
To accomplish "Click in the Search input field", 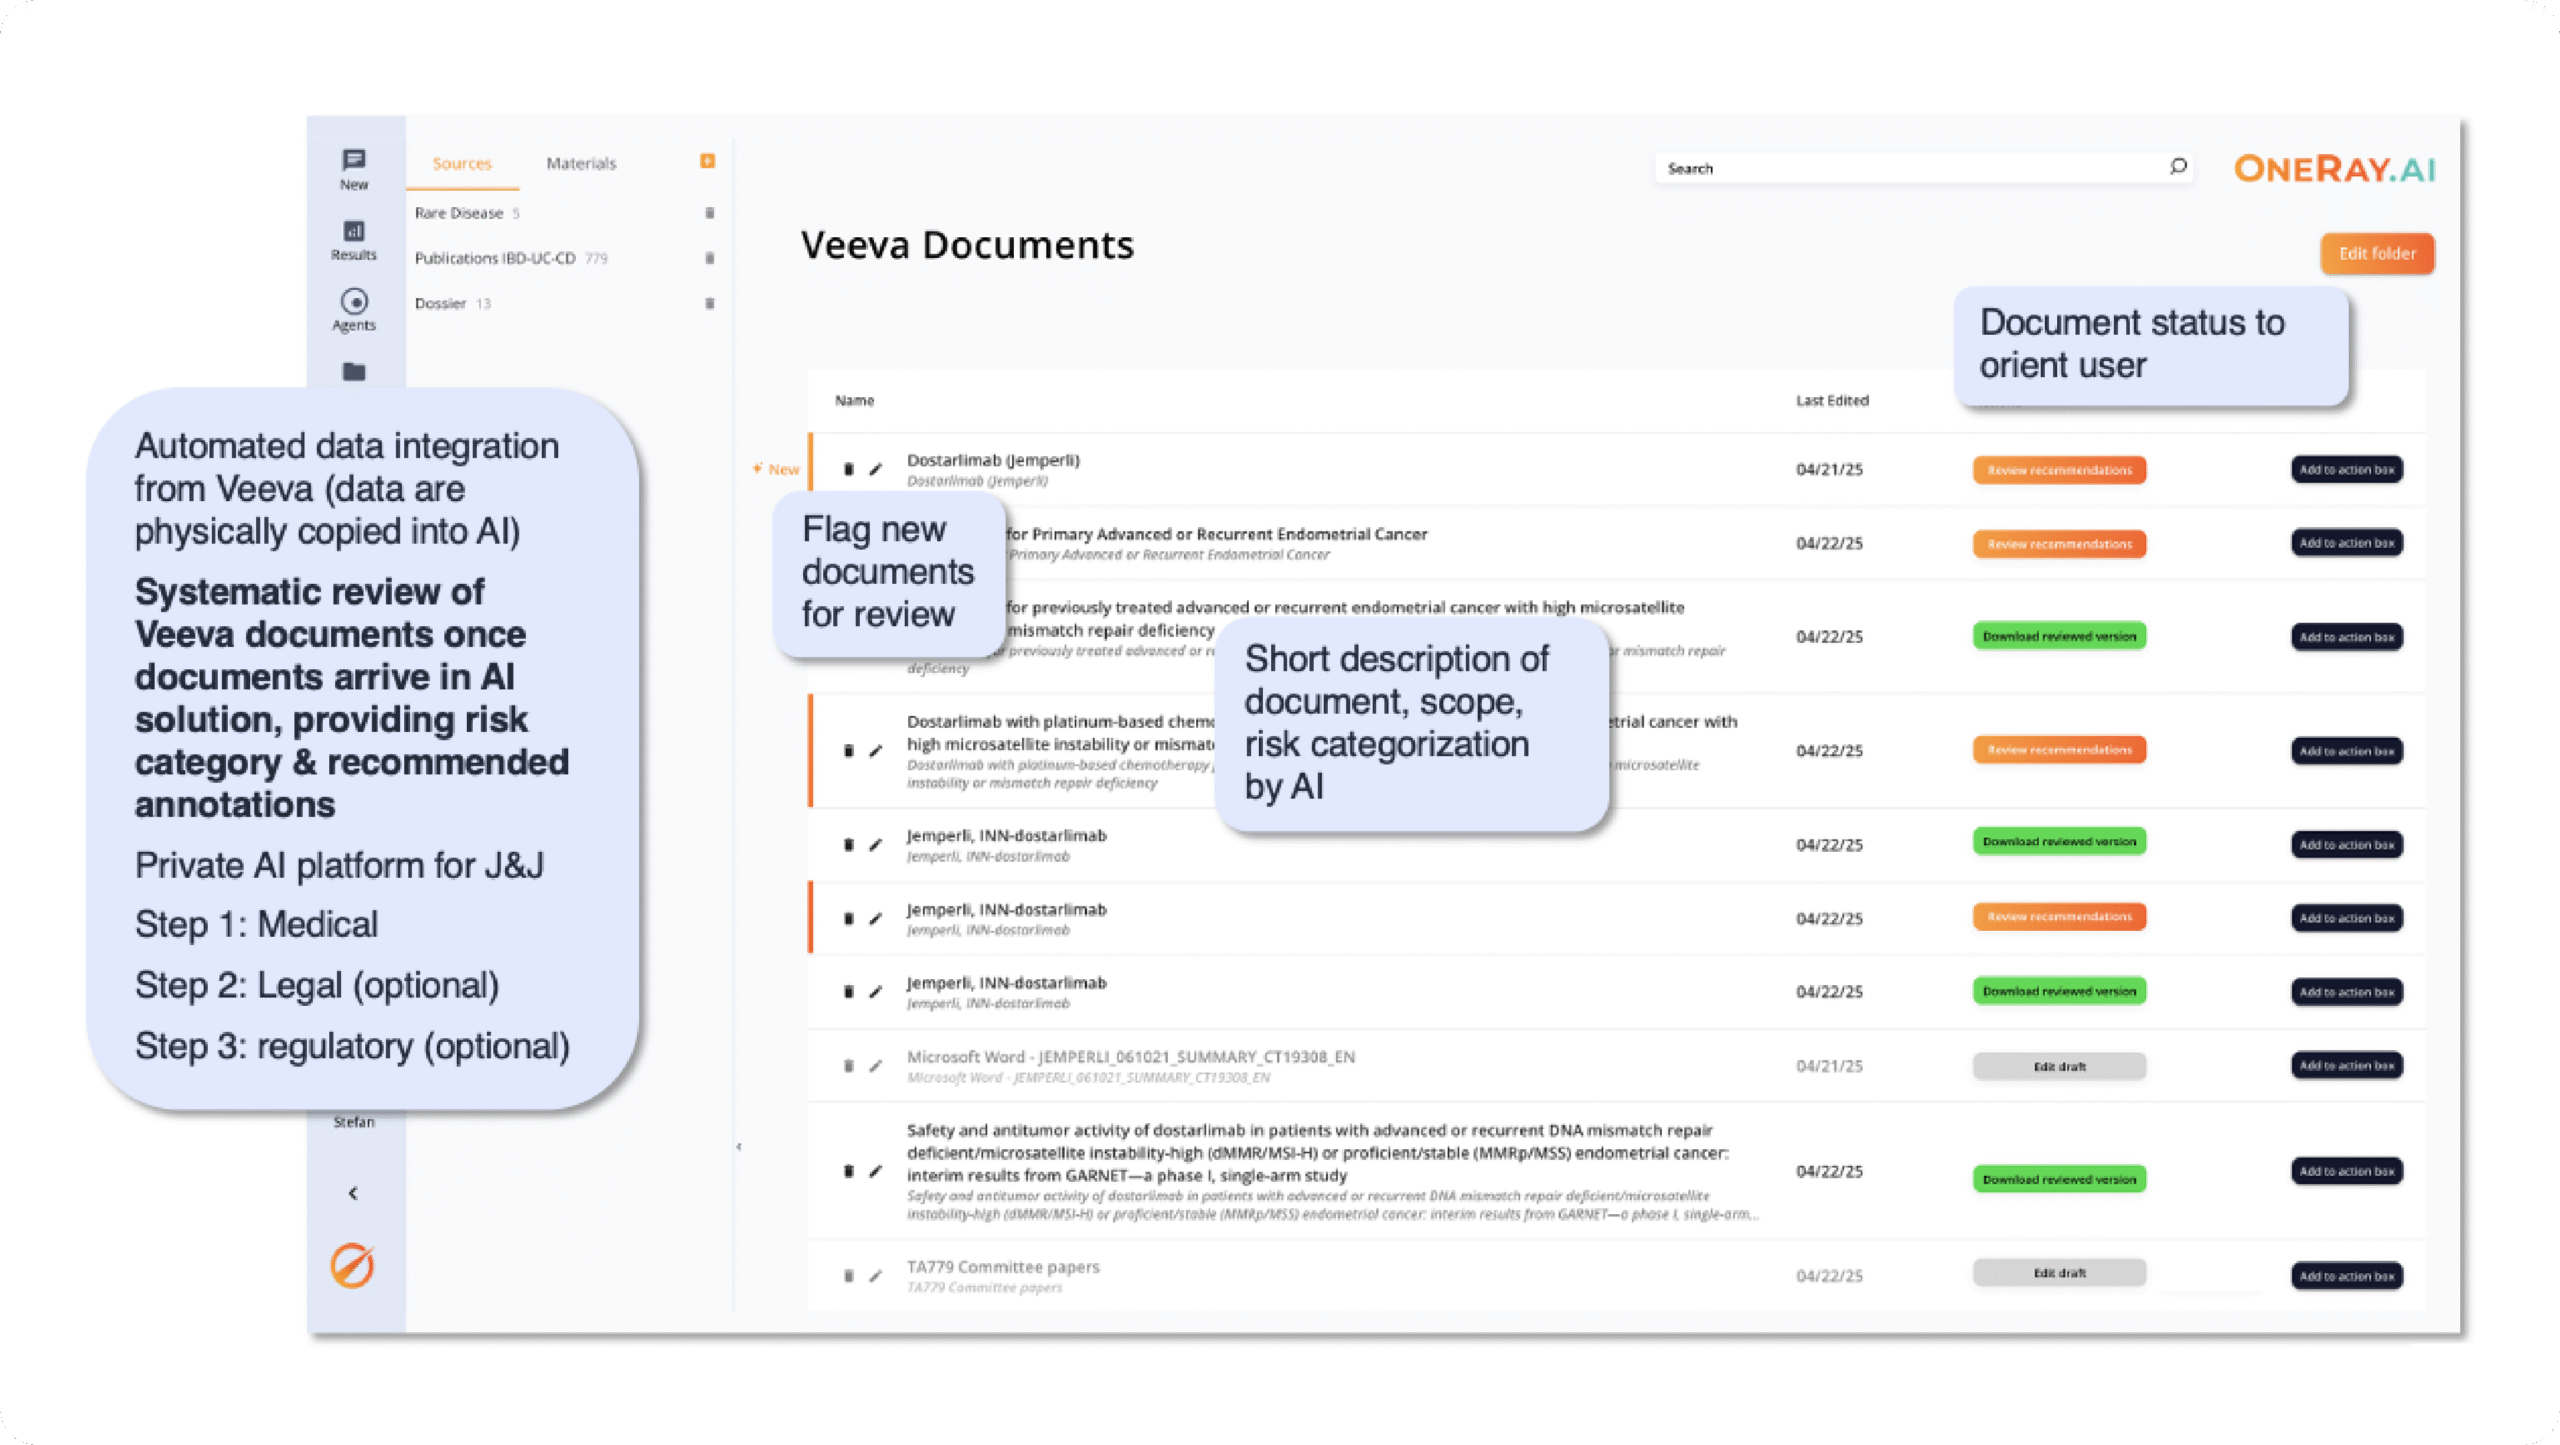I will coord(1900,168).
